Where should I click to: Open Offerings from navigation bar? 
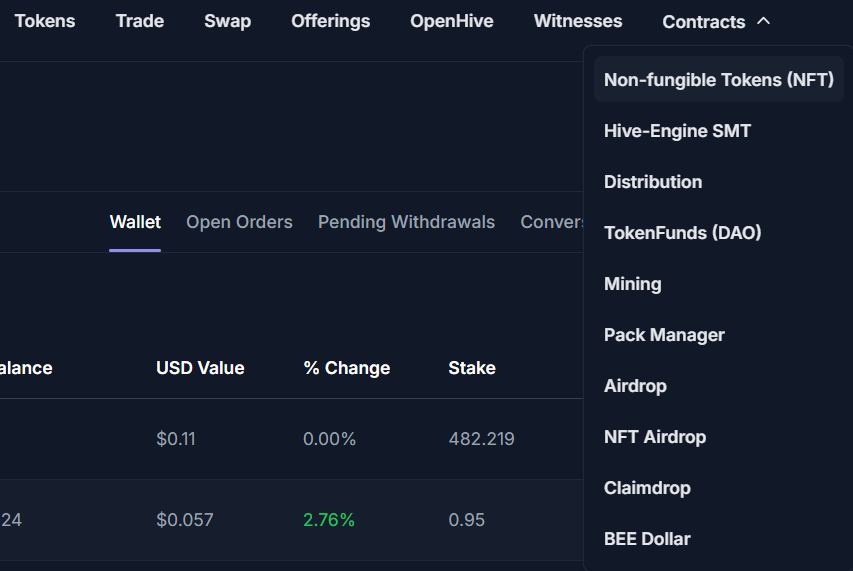(x=330, y=21)
